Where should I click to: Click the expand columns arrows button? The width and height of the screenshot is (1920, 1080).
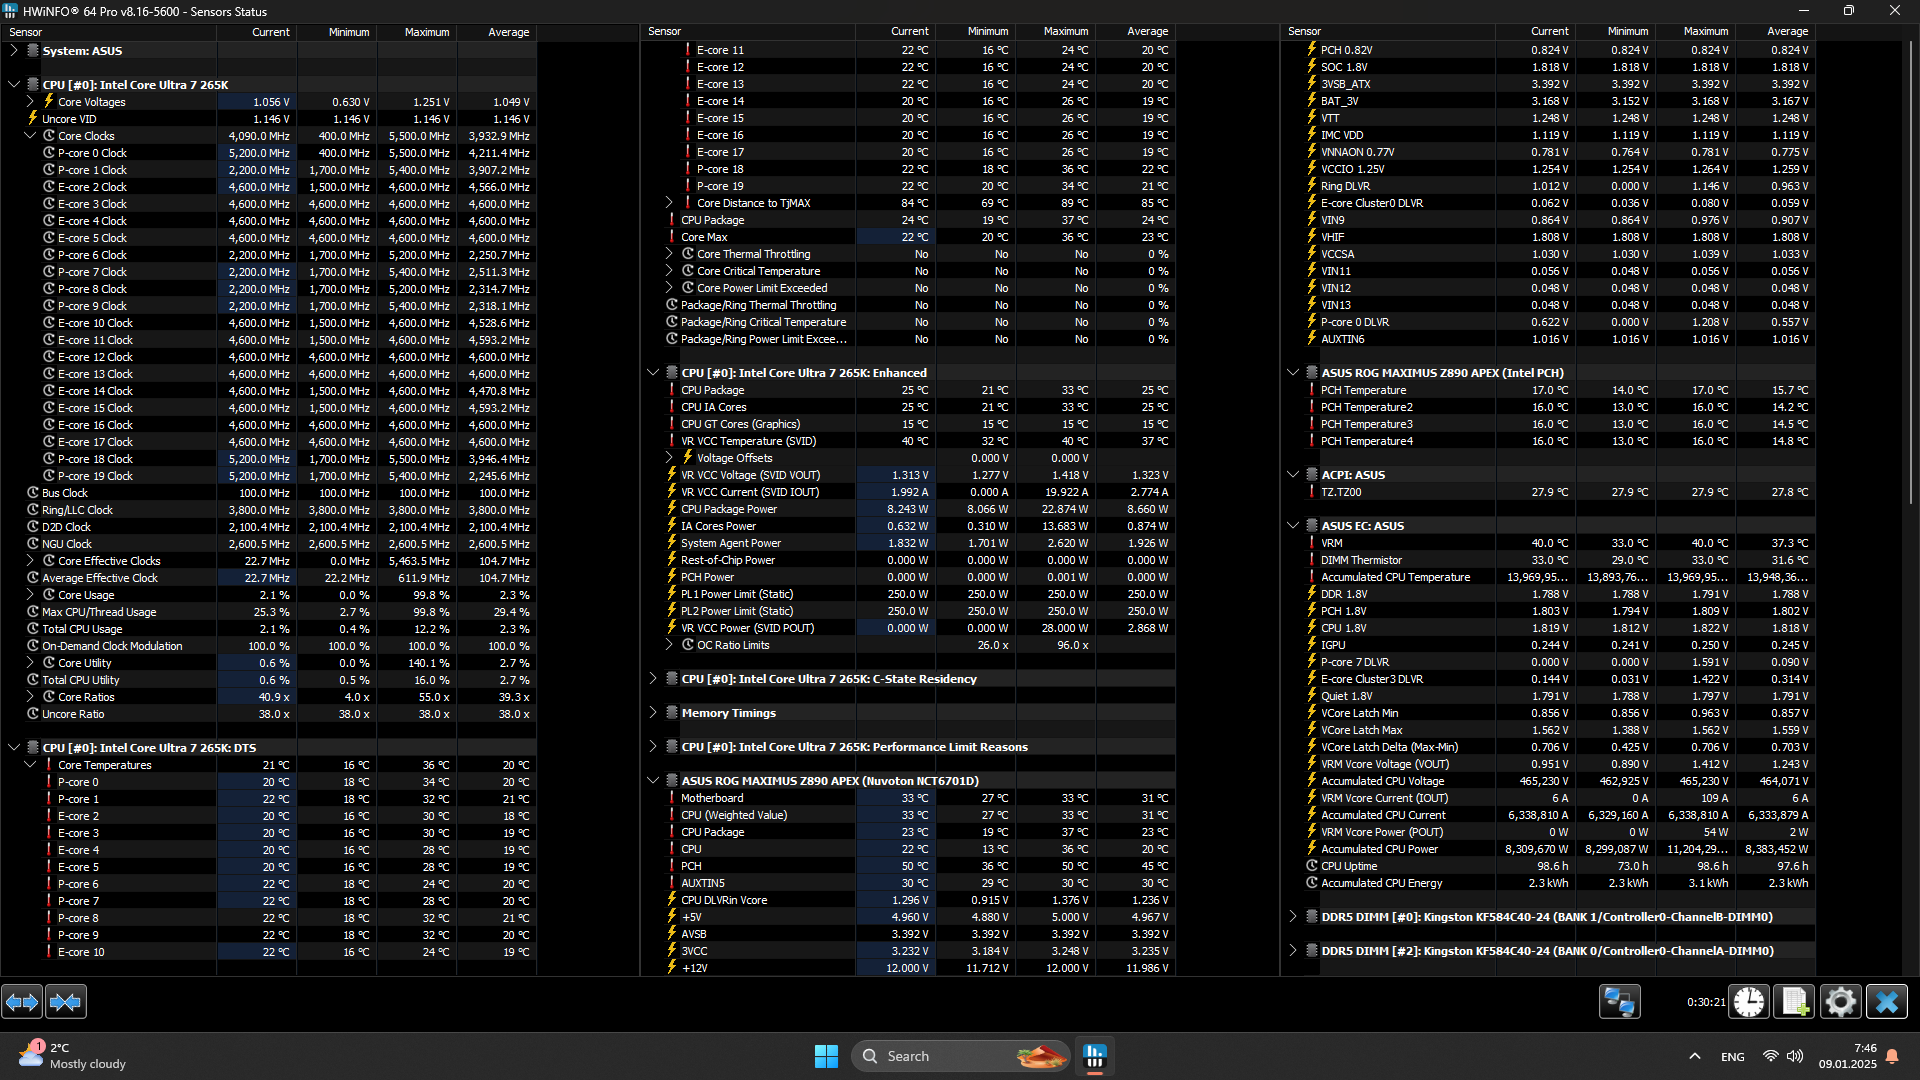point(22,1001)
